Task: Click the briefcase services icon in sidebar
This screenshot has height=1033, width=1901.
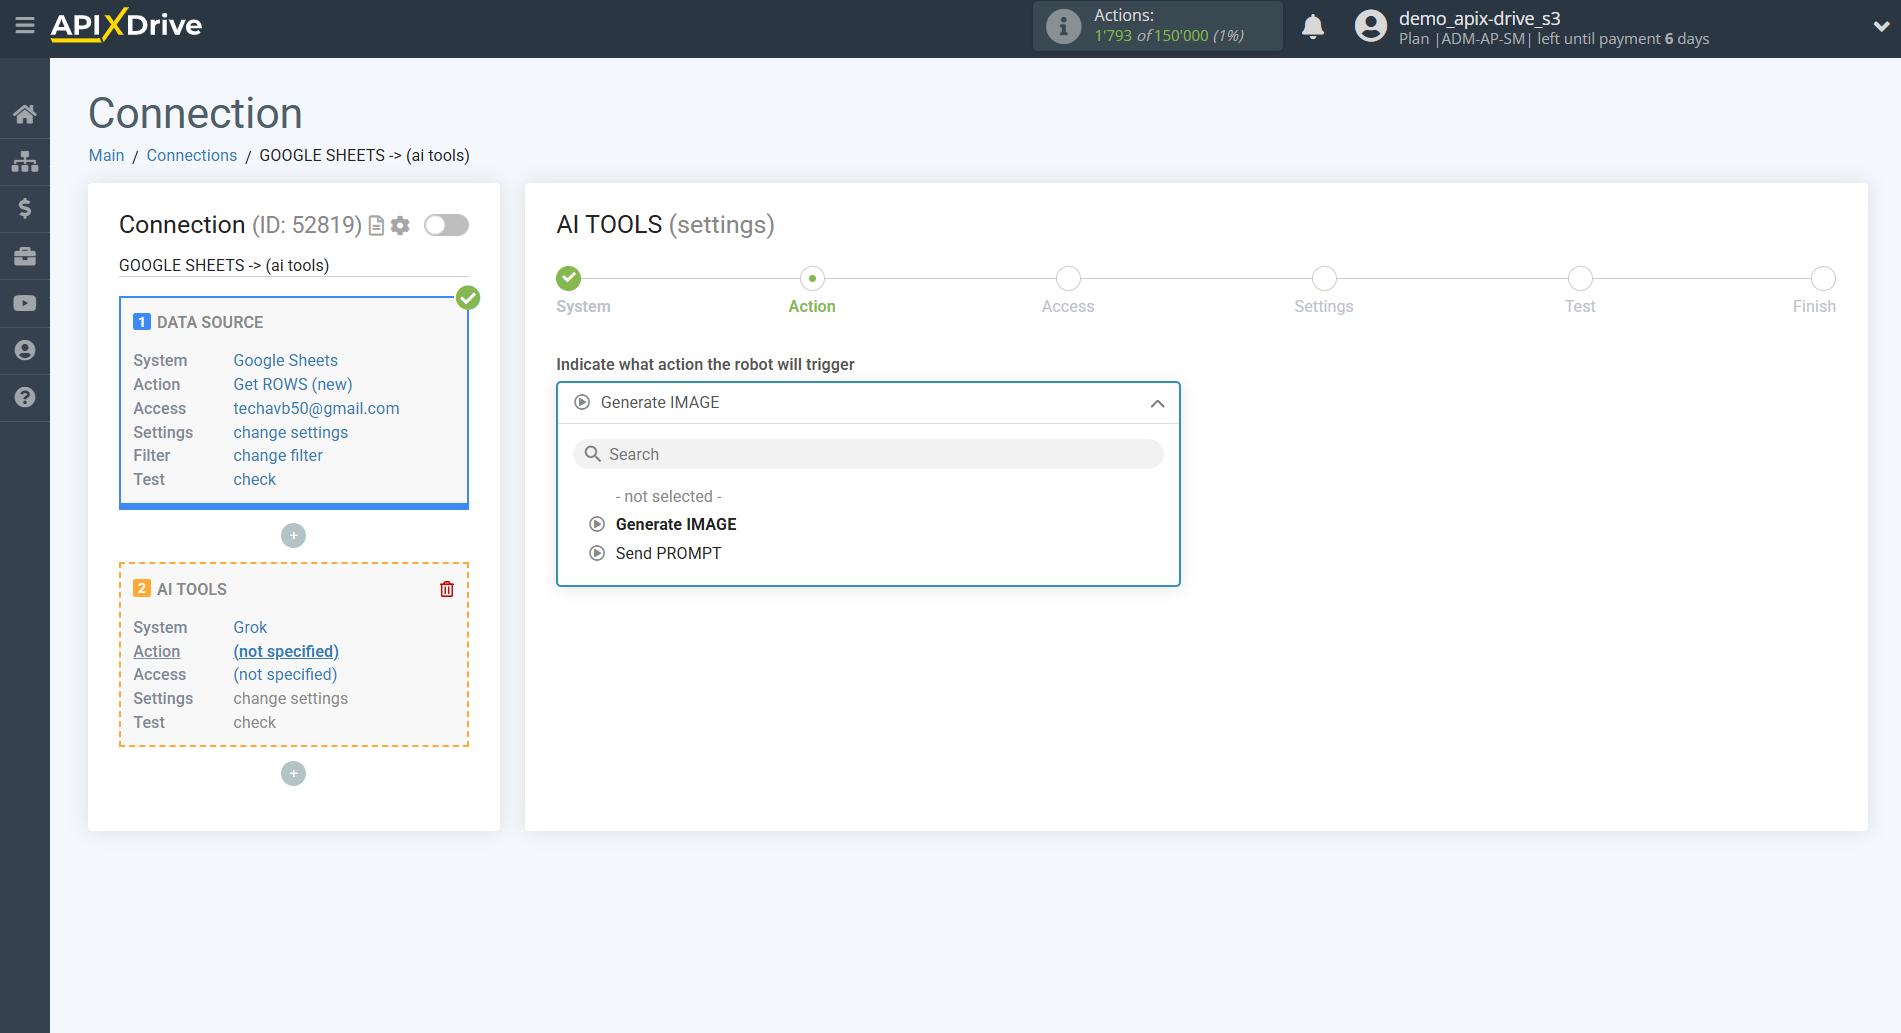Action: point(25,255)
